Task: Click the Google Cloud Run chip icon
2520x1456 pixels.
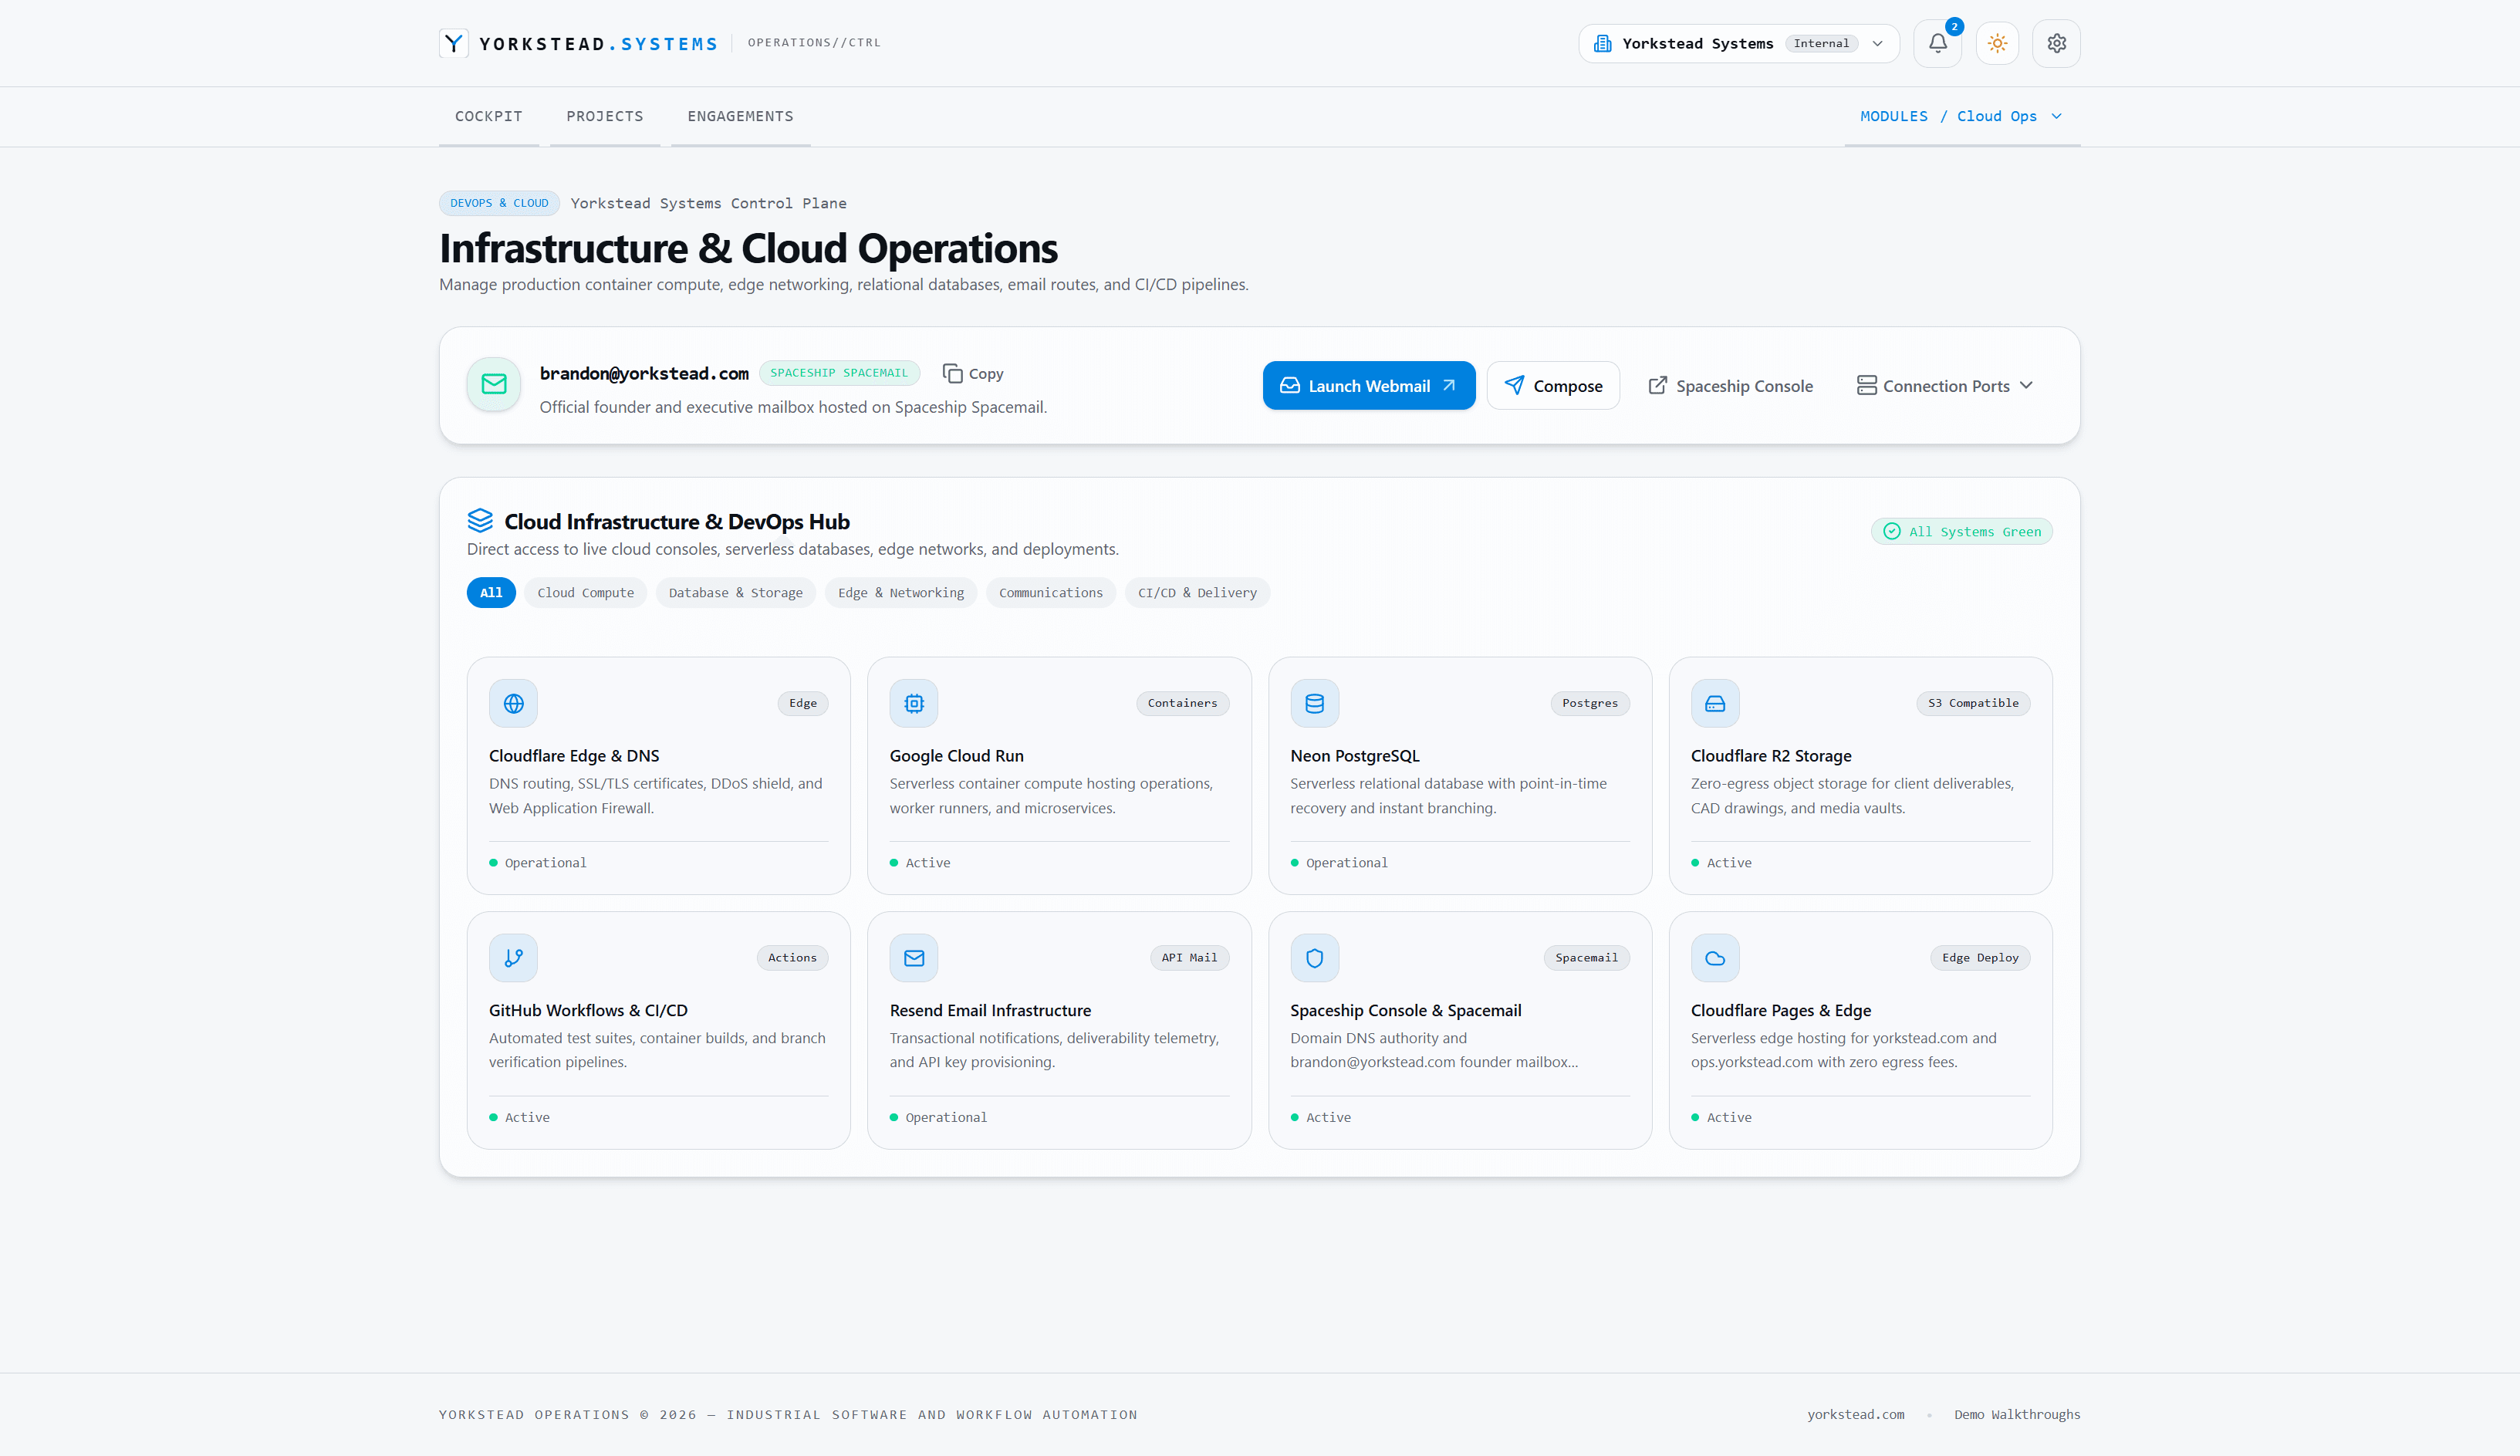Action: pos(914,703)
